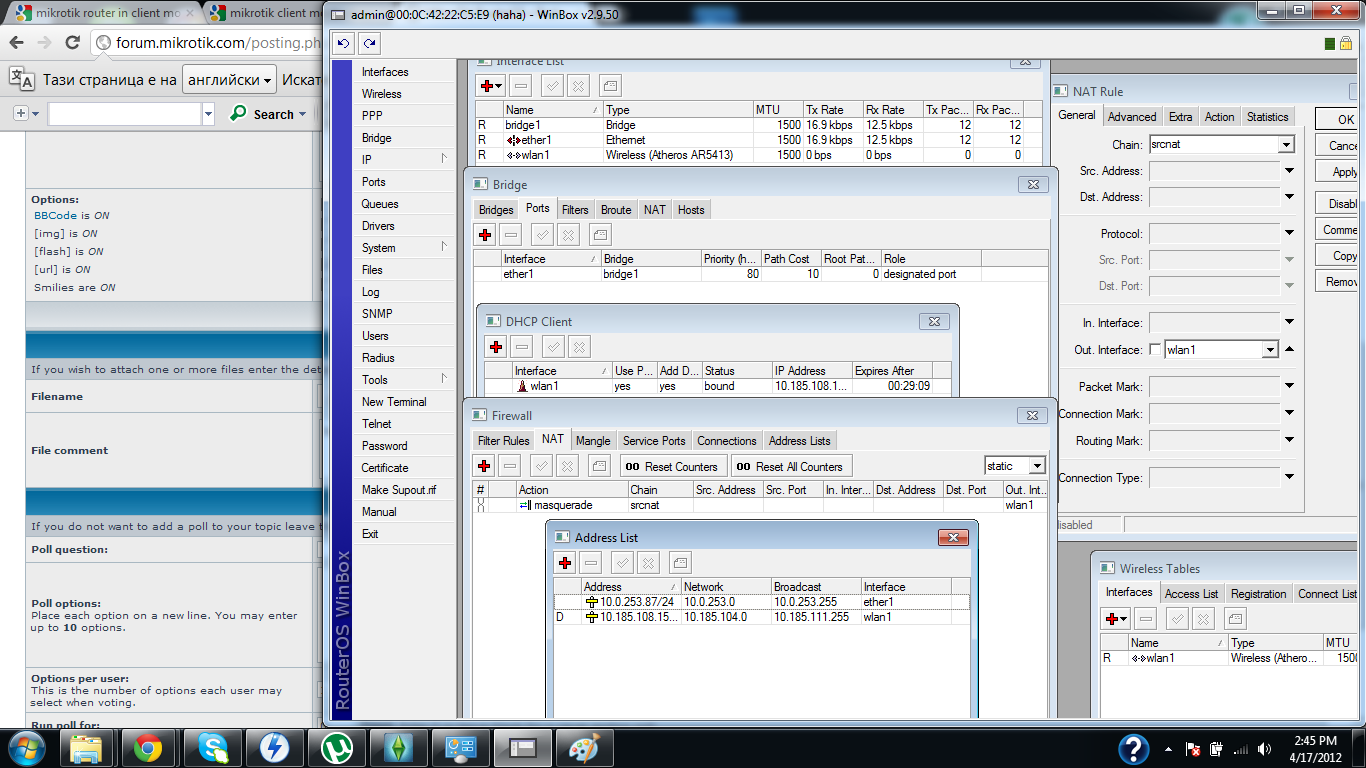
Task: Expand the Src. Address field in NAT Rule
Action: 1289,171
